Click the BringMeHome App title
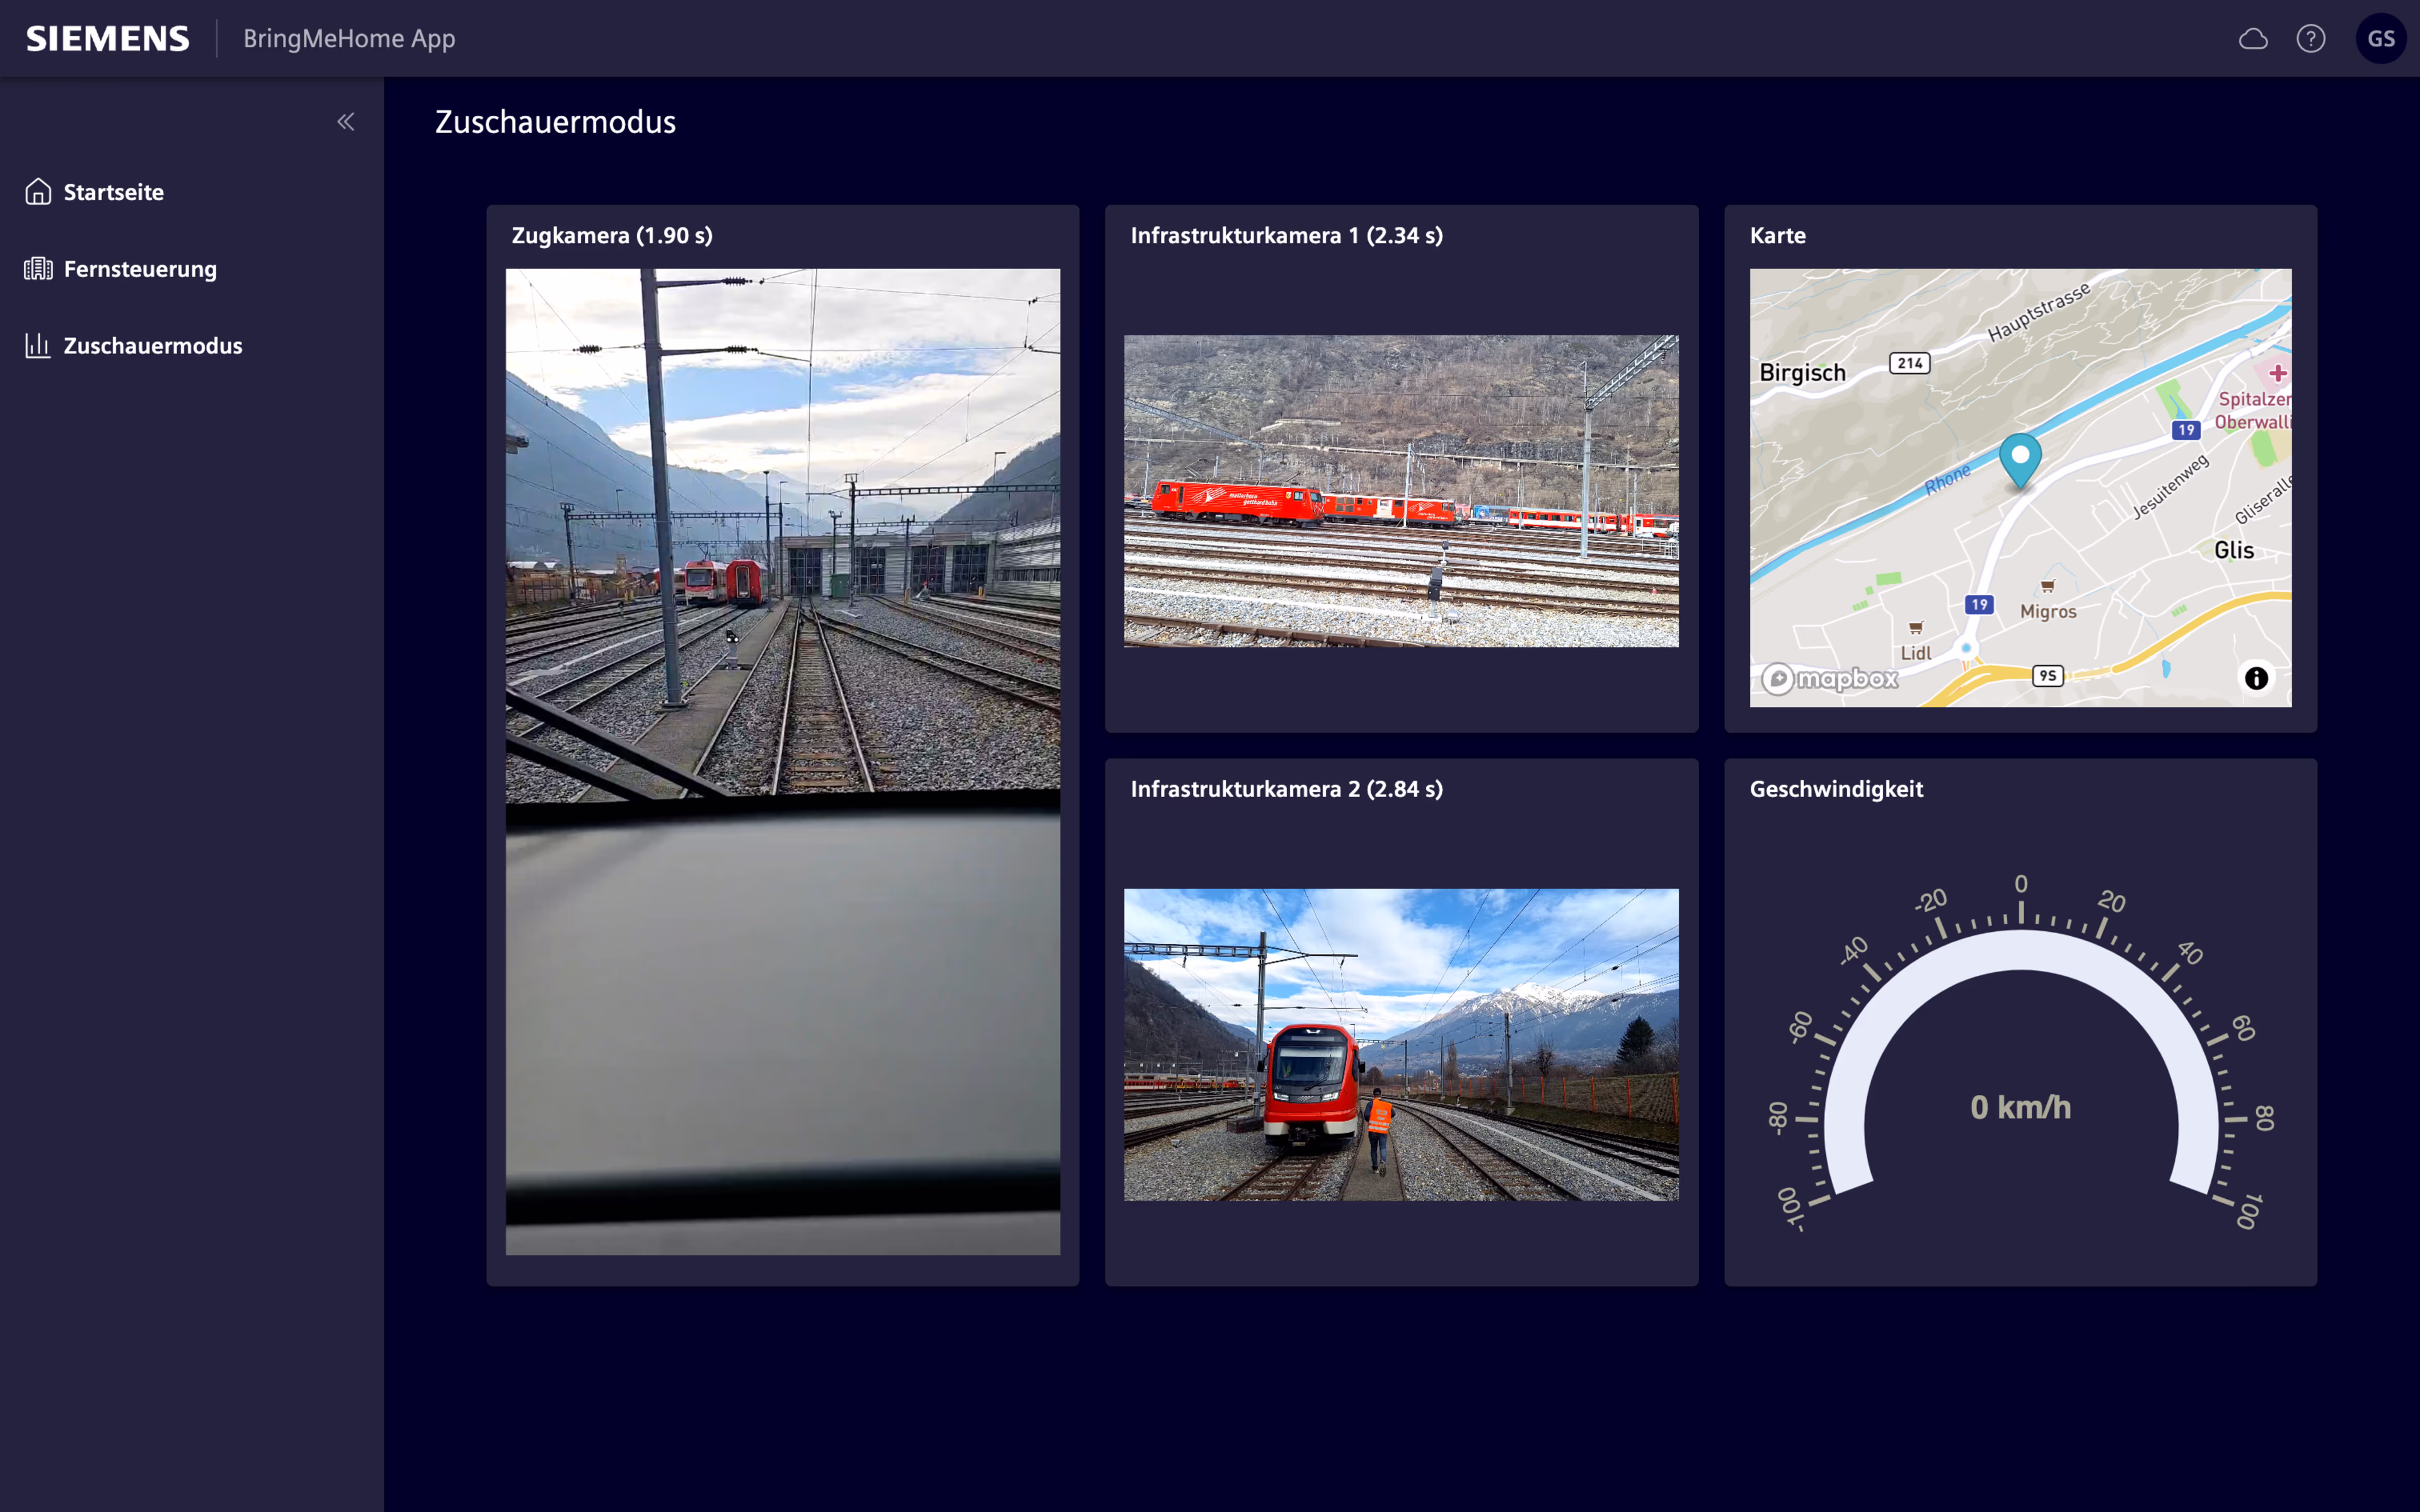Screen dimensions: 2420x1512 click(x=349, y=39)
